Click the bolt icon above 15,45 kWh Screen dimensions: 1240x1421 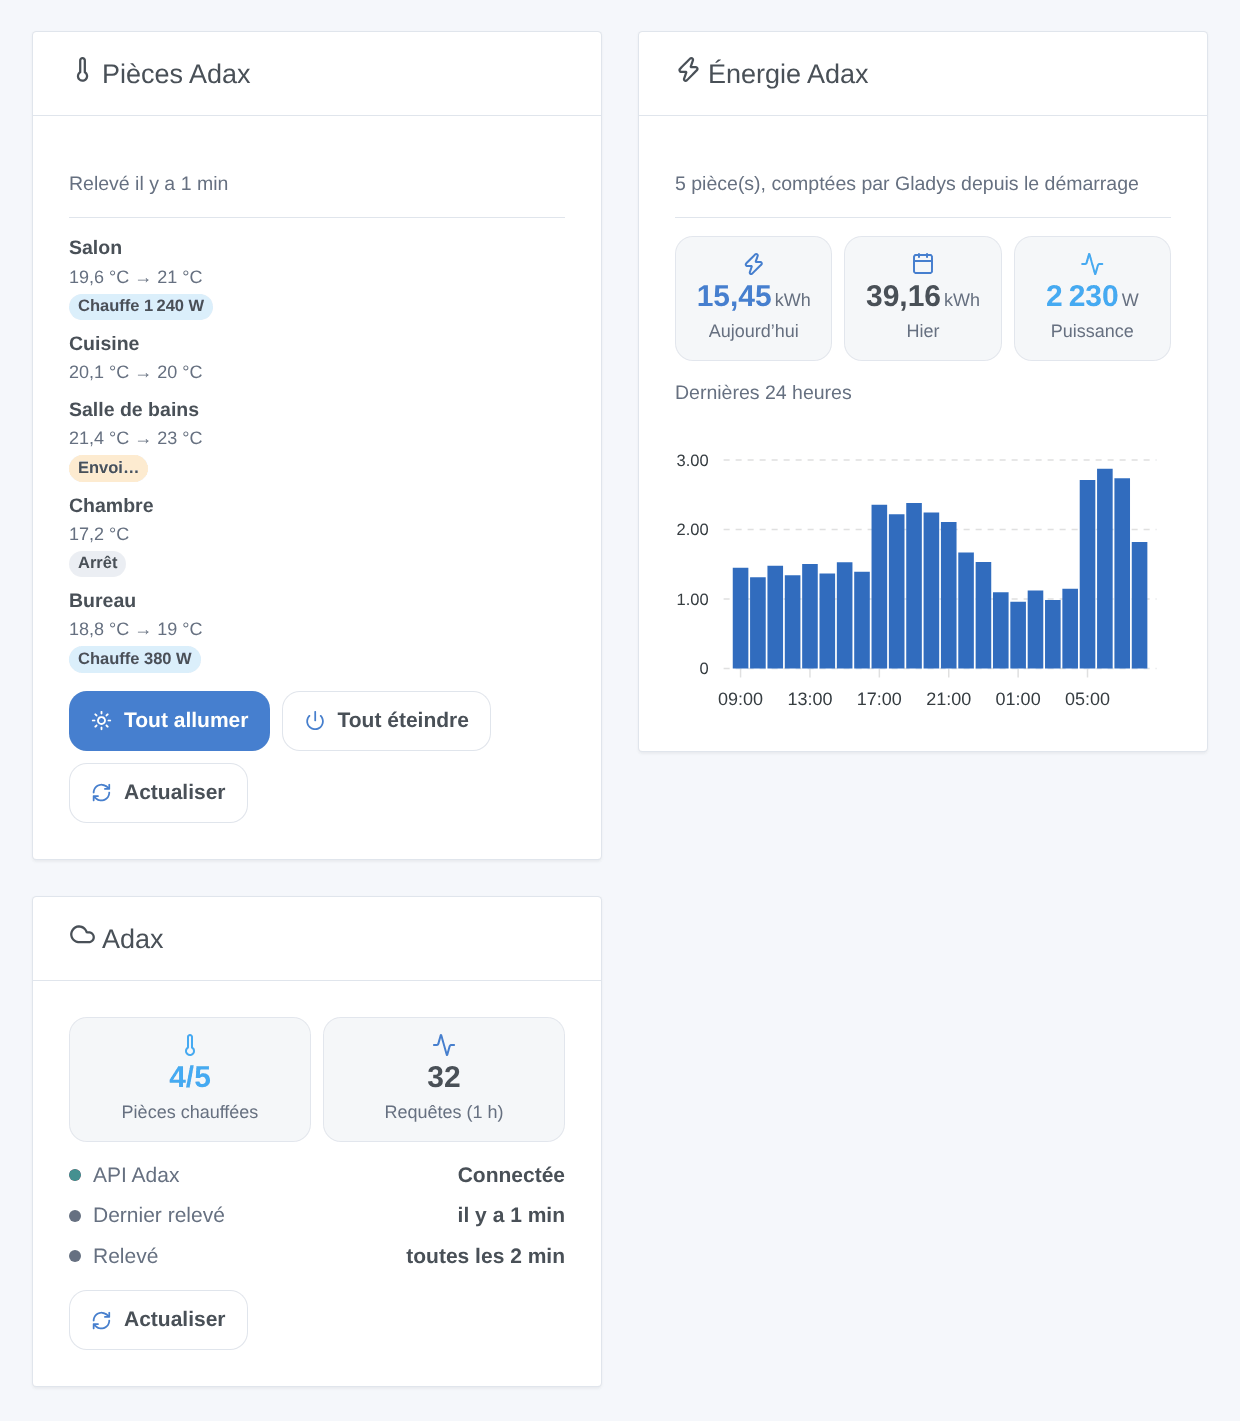(754, 263)
